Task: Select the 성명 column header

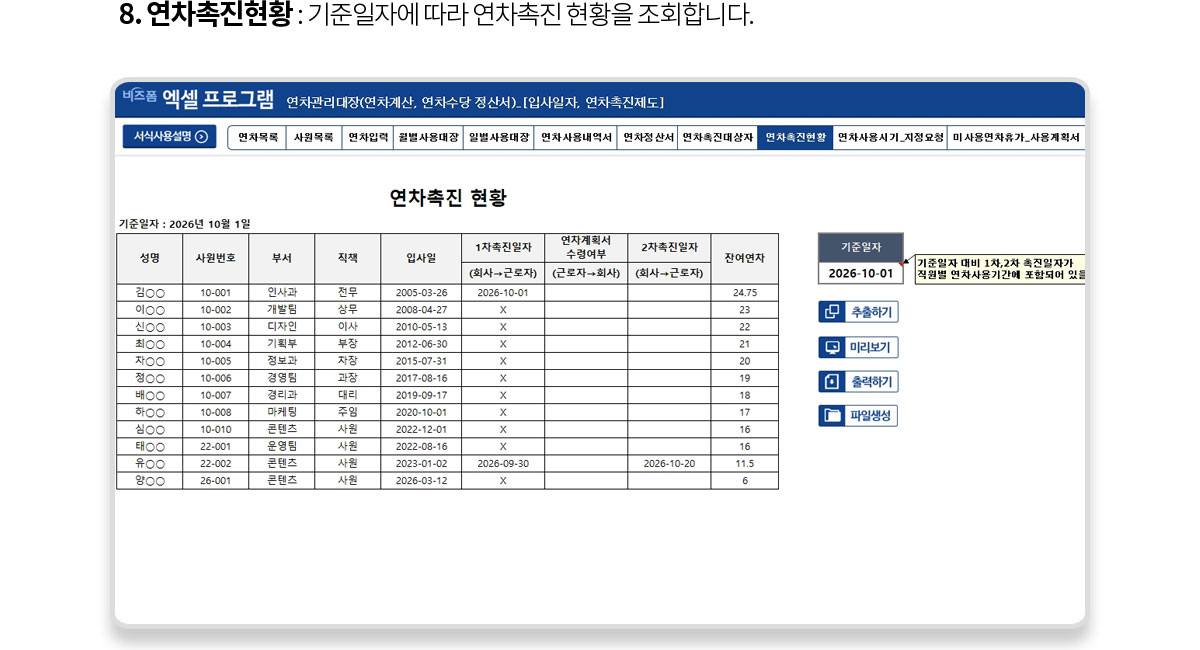Action: (150, 258)
